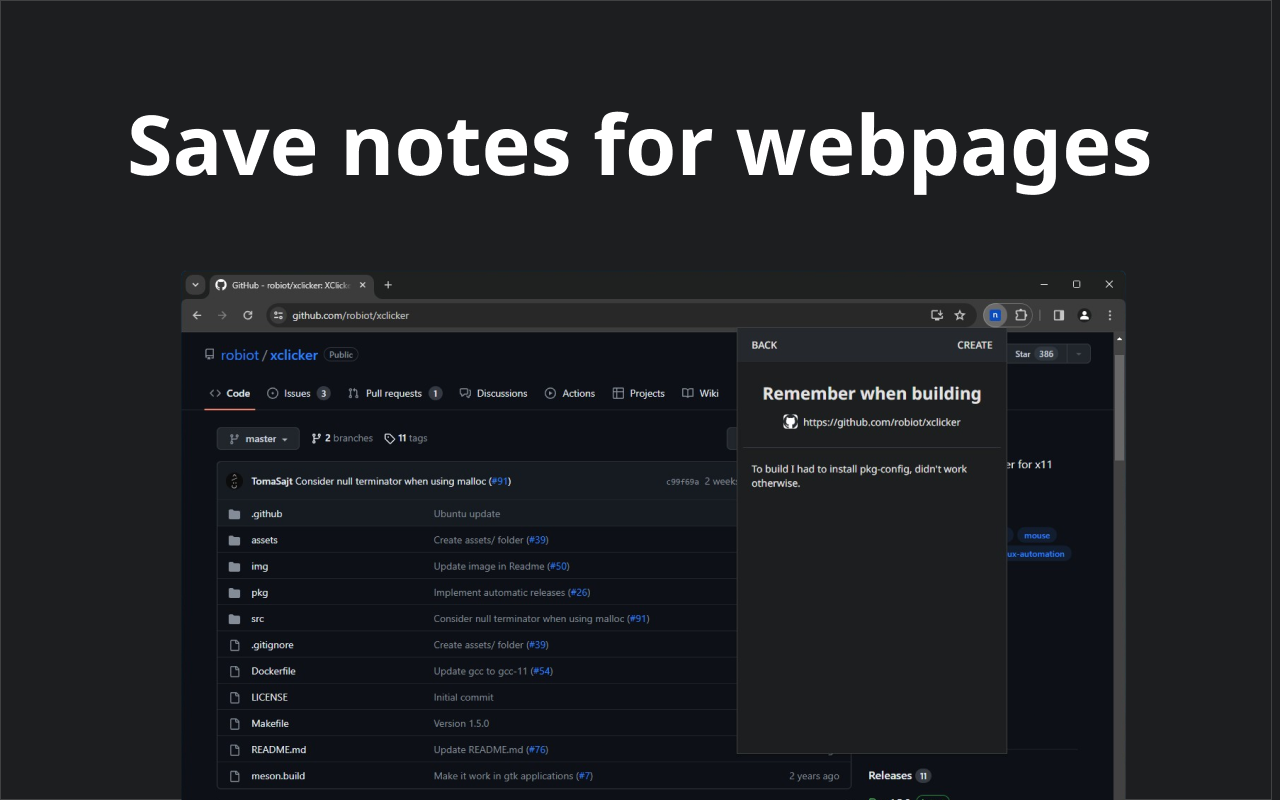
Task: Expand the master branch dropdown
Action: pos(258,439)
